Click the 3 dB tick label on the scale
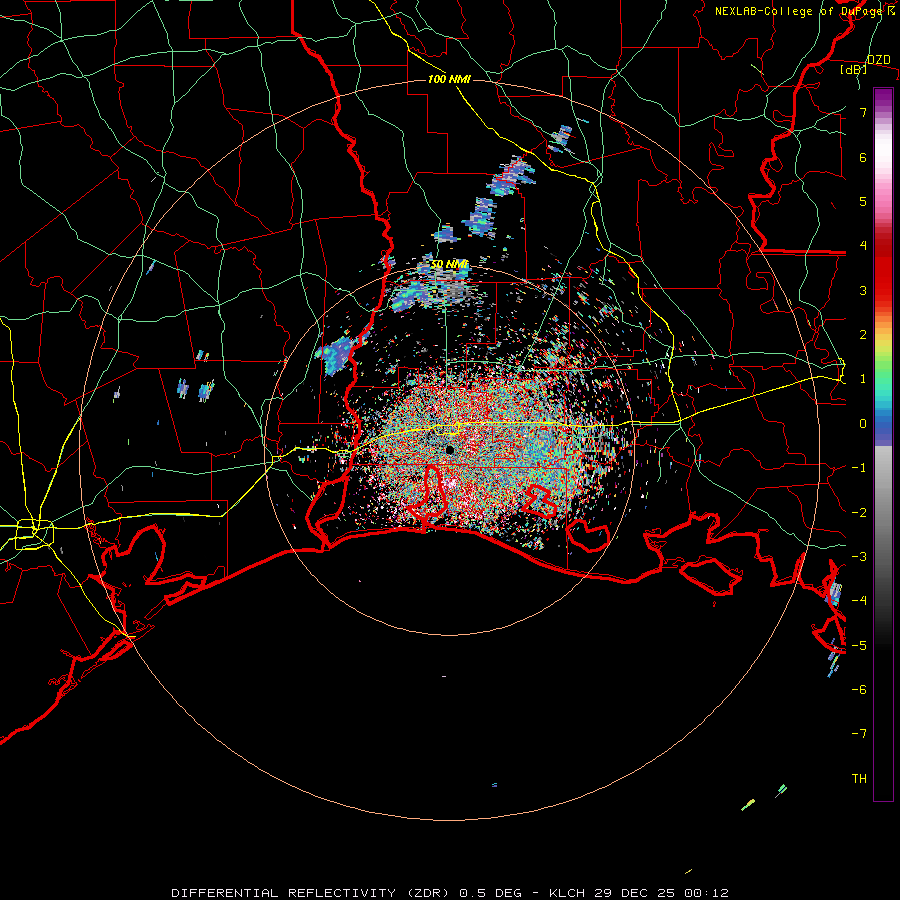The width and height of the screenshot is (900, 900). (x=863, y=290)
